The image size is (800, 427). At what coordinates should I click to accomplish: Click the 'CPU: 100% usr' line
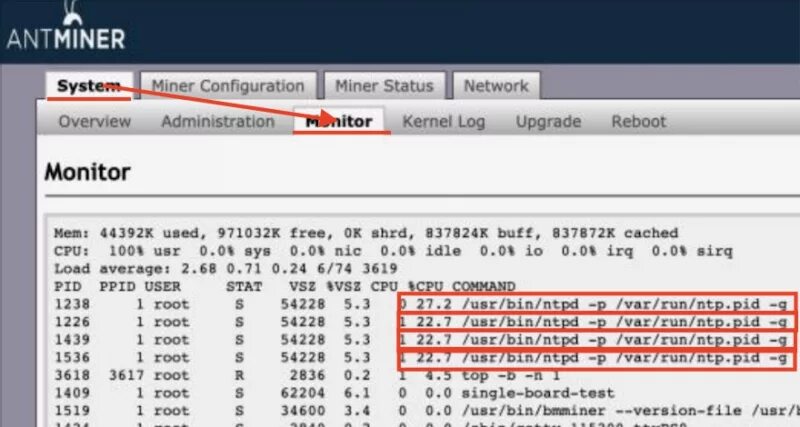[x=393, y=251]
